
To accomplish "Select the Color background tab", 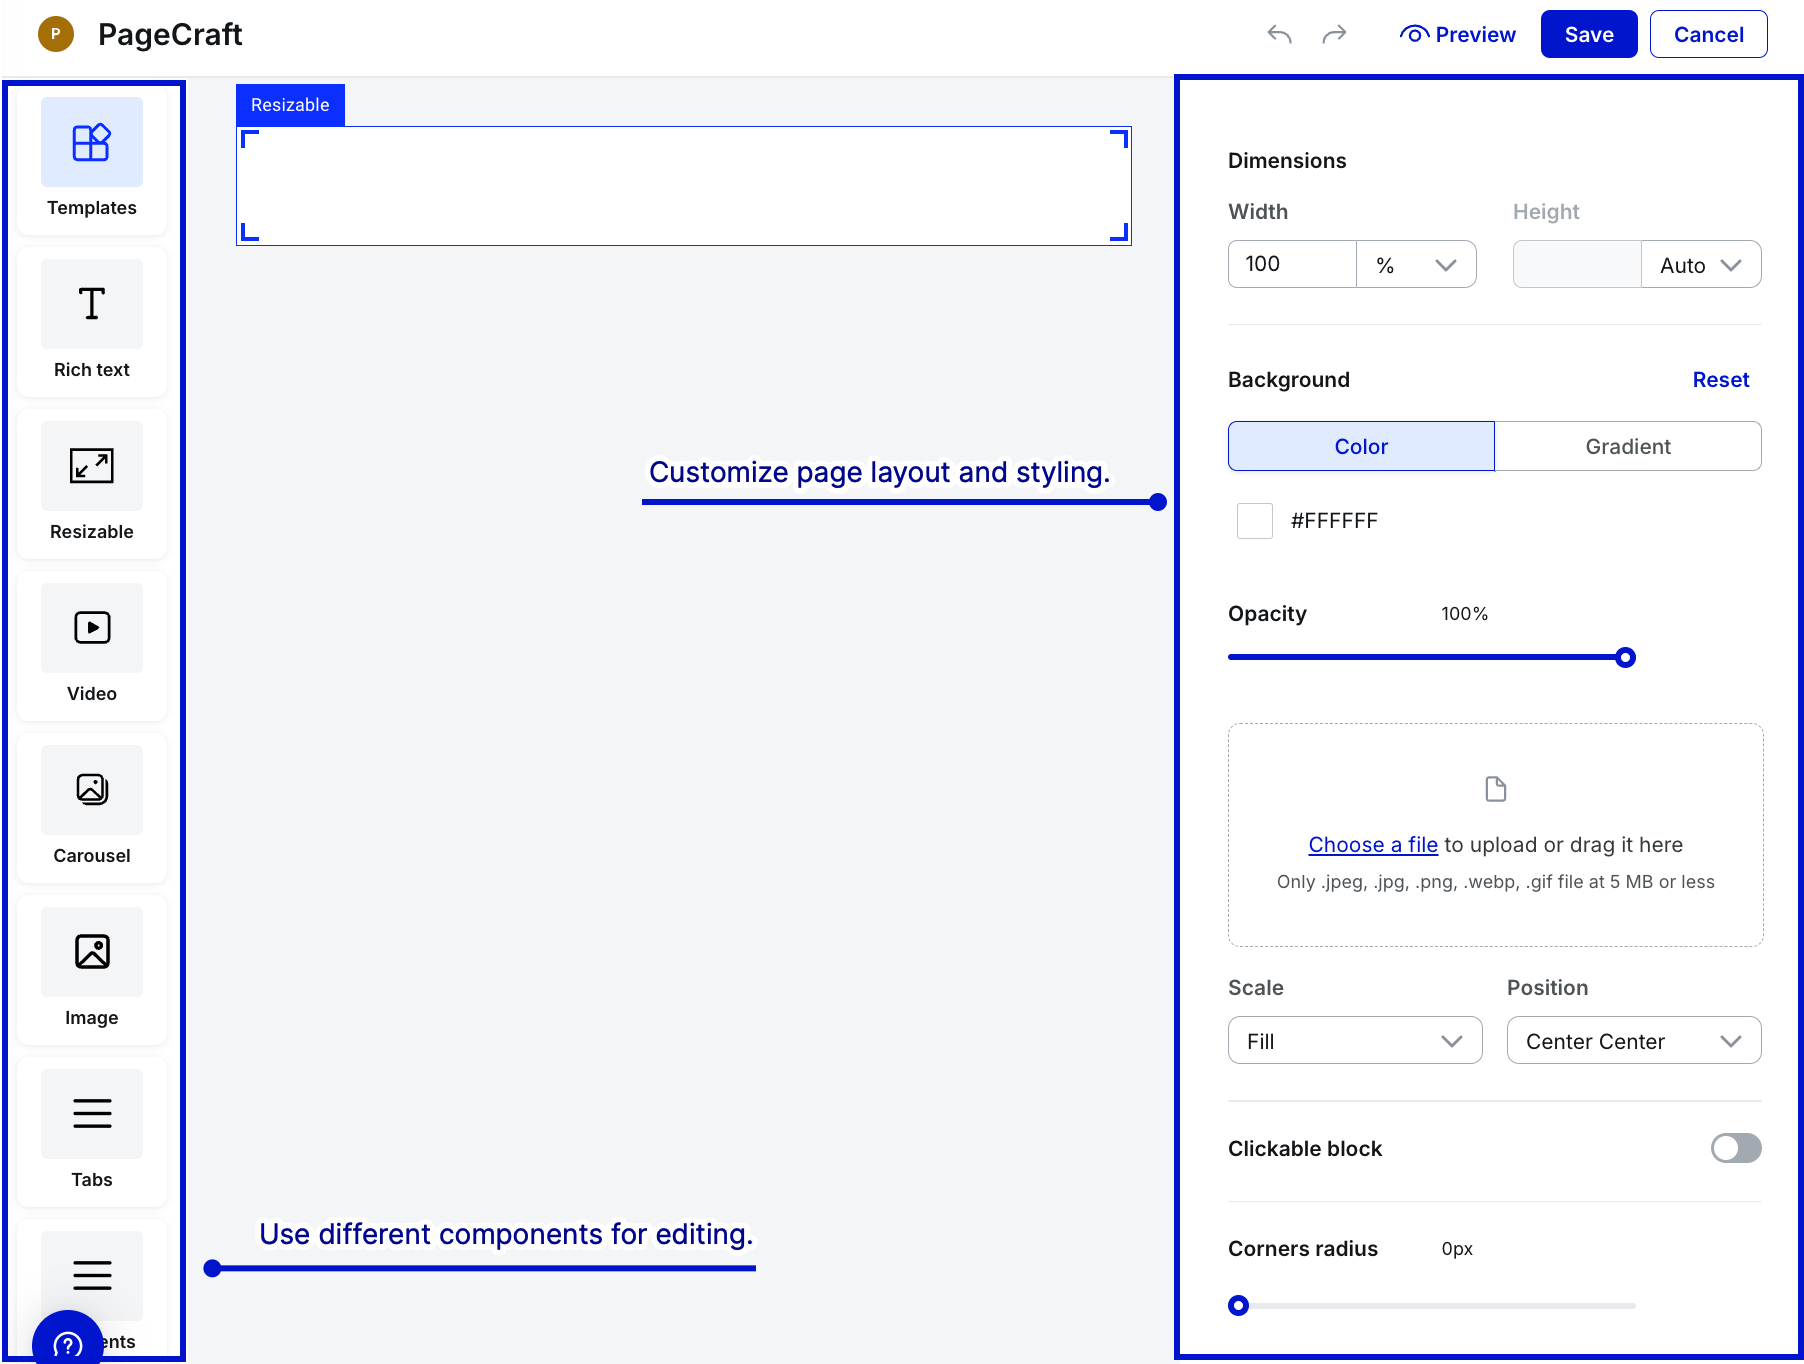I will coord(1361,447).
